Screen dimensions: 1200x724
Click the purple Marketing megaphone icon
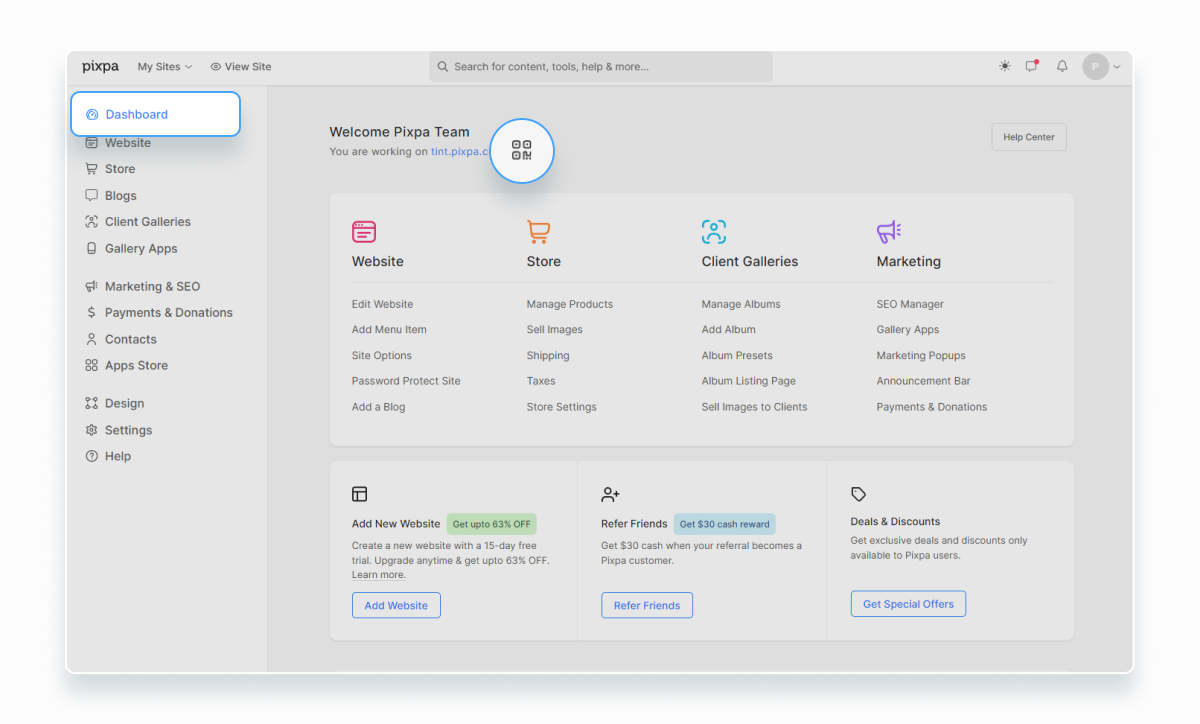[x=889, y=232]
